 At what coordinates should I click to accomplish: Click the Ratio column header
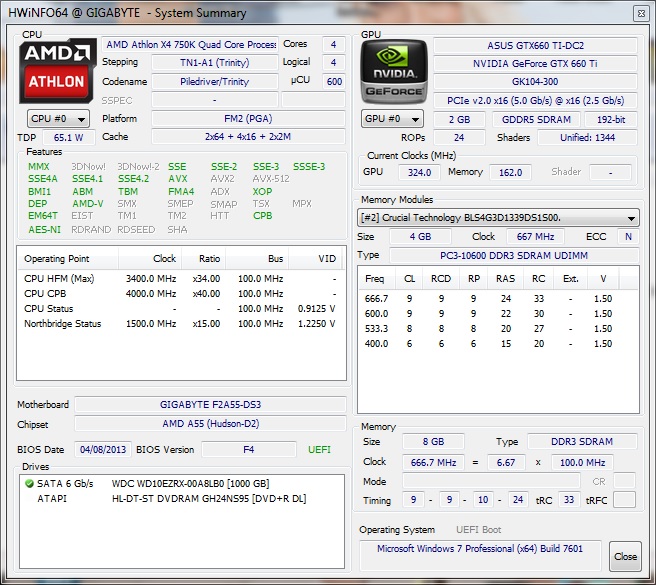point(203,259)
